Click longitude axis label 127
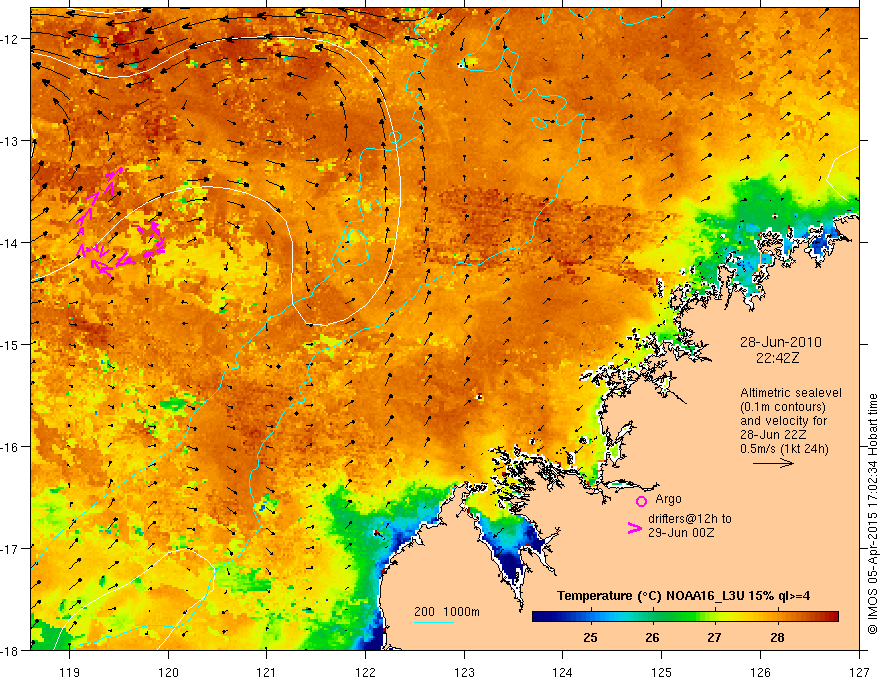This screenshot has width=880, height=680. [x=859, y=672]
